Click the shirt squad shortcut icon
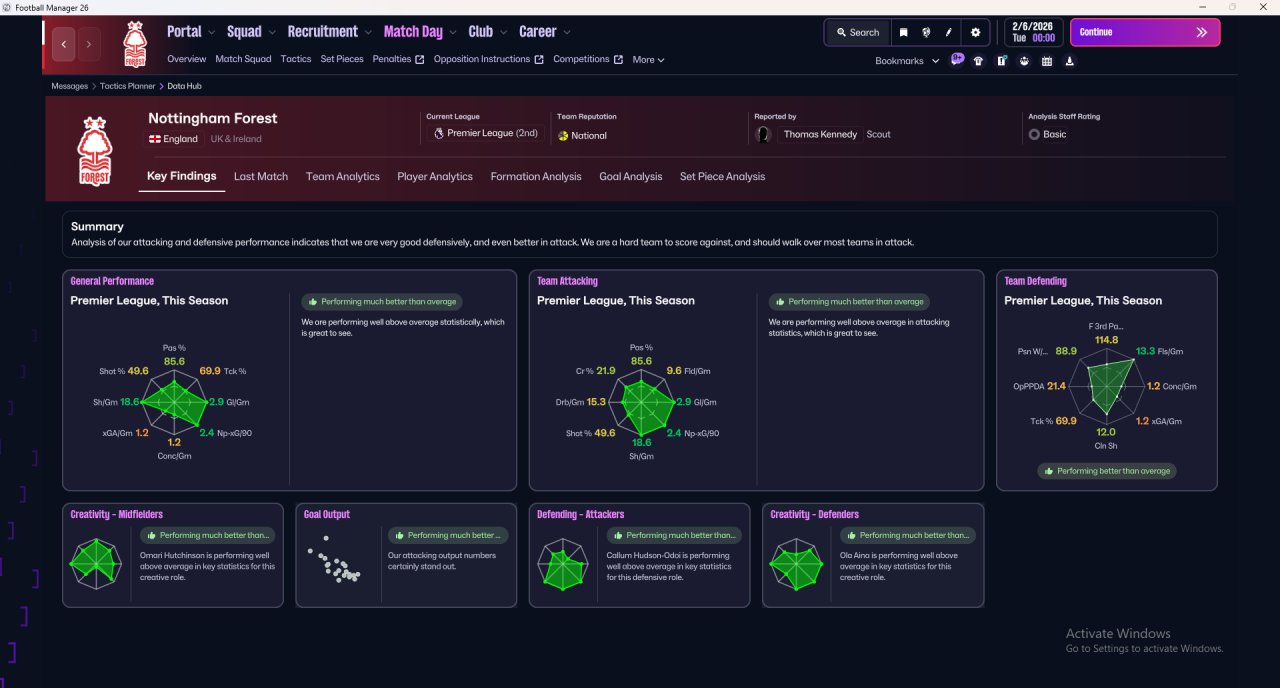 (978, 61)
